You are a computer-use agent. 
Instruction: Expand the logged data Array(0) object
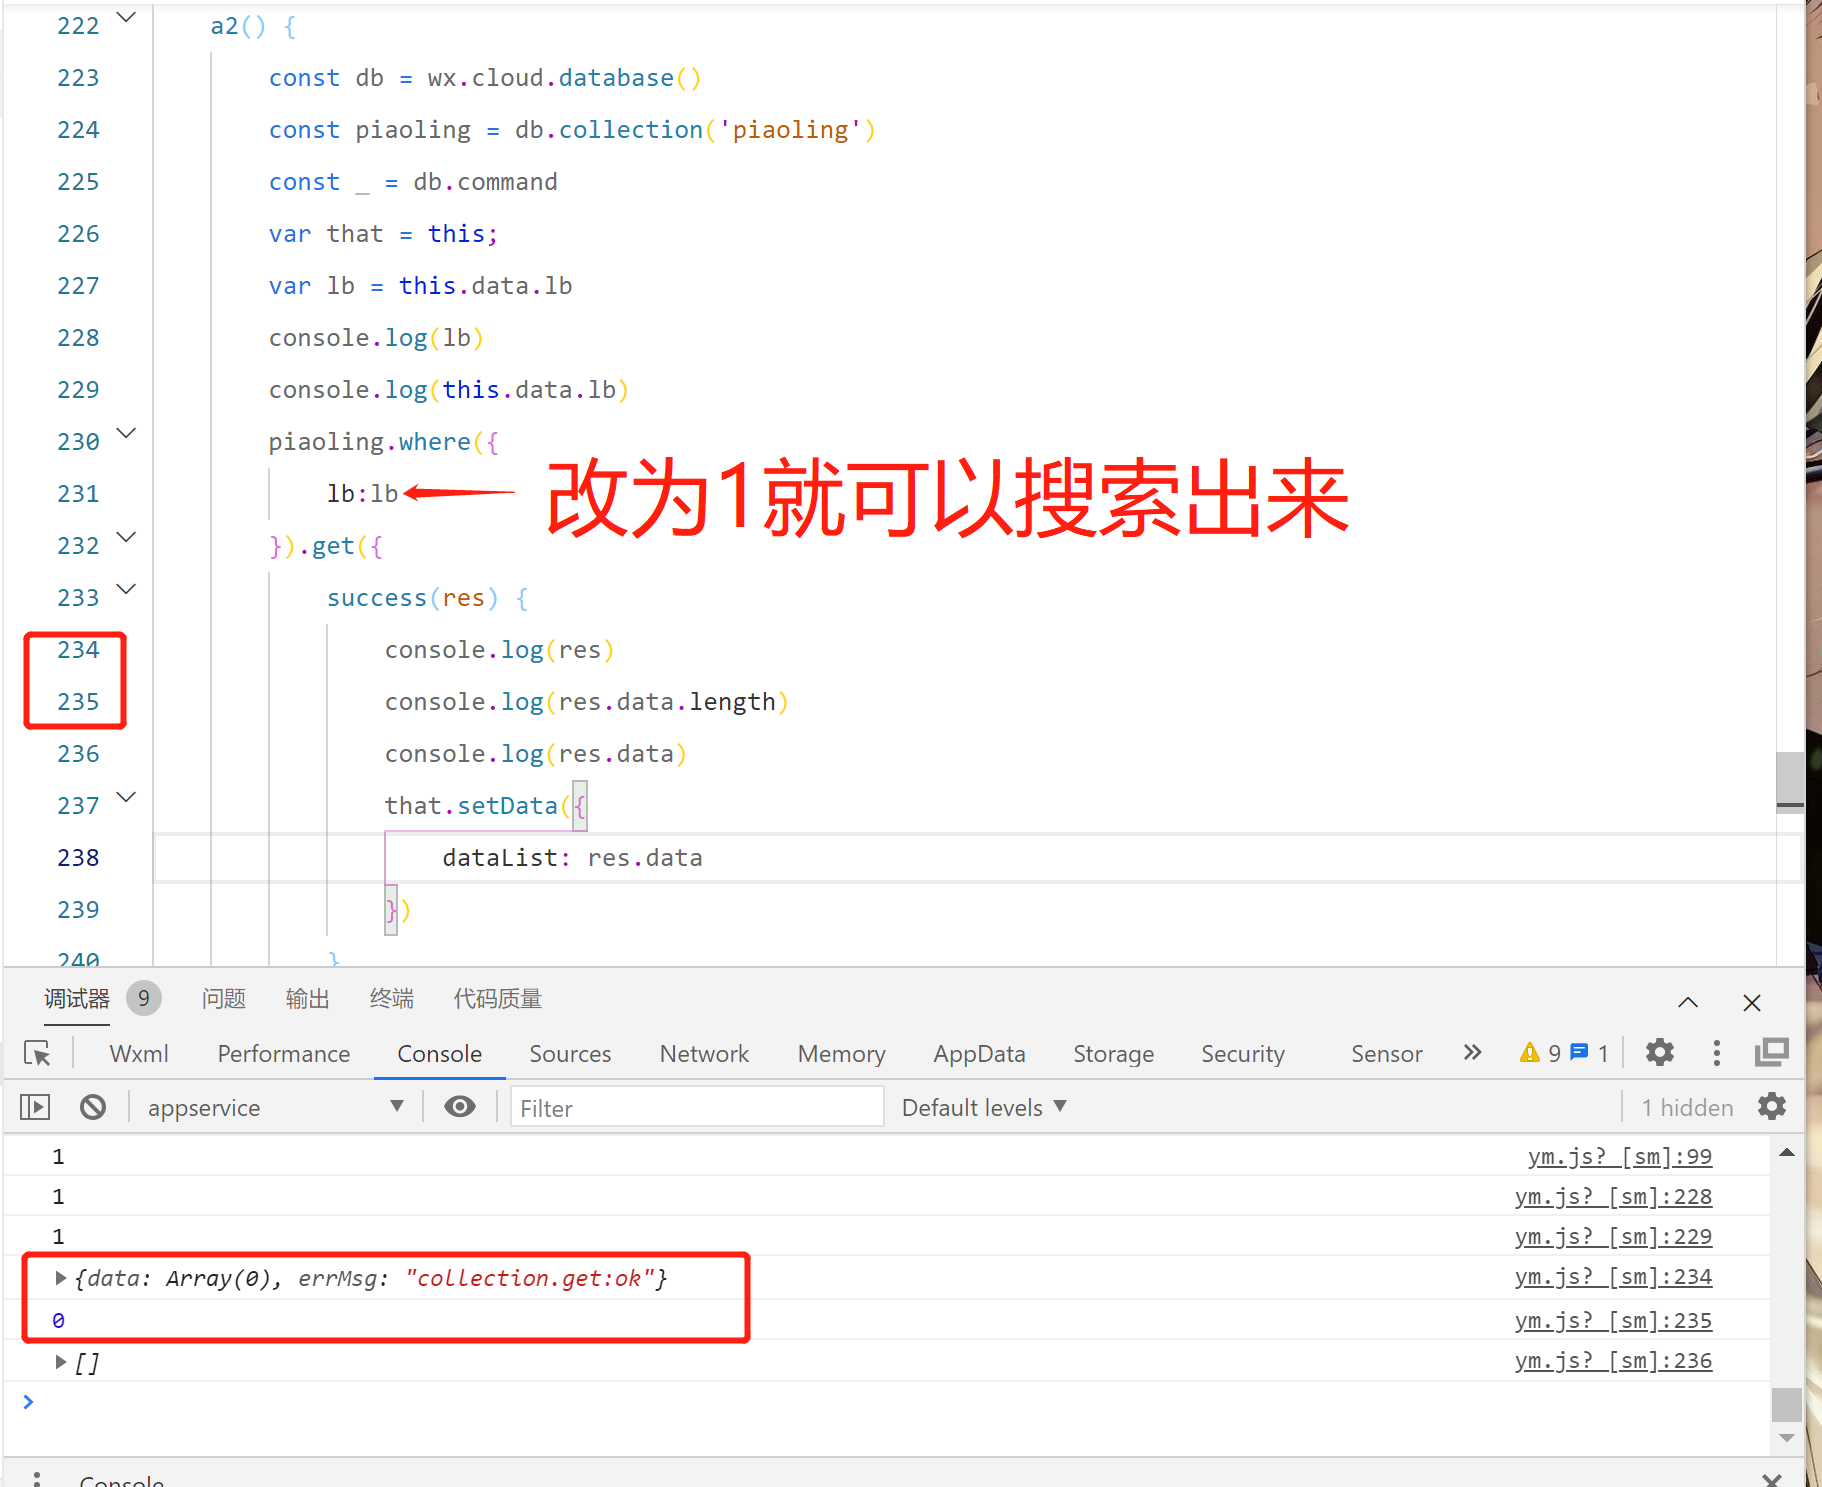pyautogui.click(x=61, y=1277)
